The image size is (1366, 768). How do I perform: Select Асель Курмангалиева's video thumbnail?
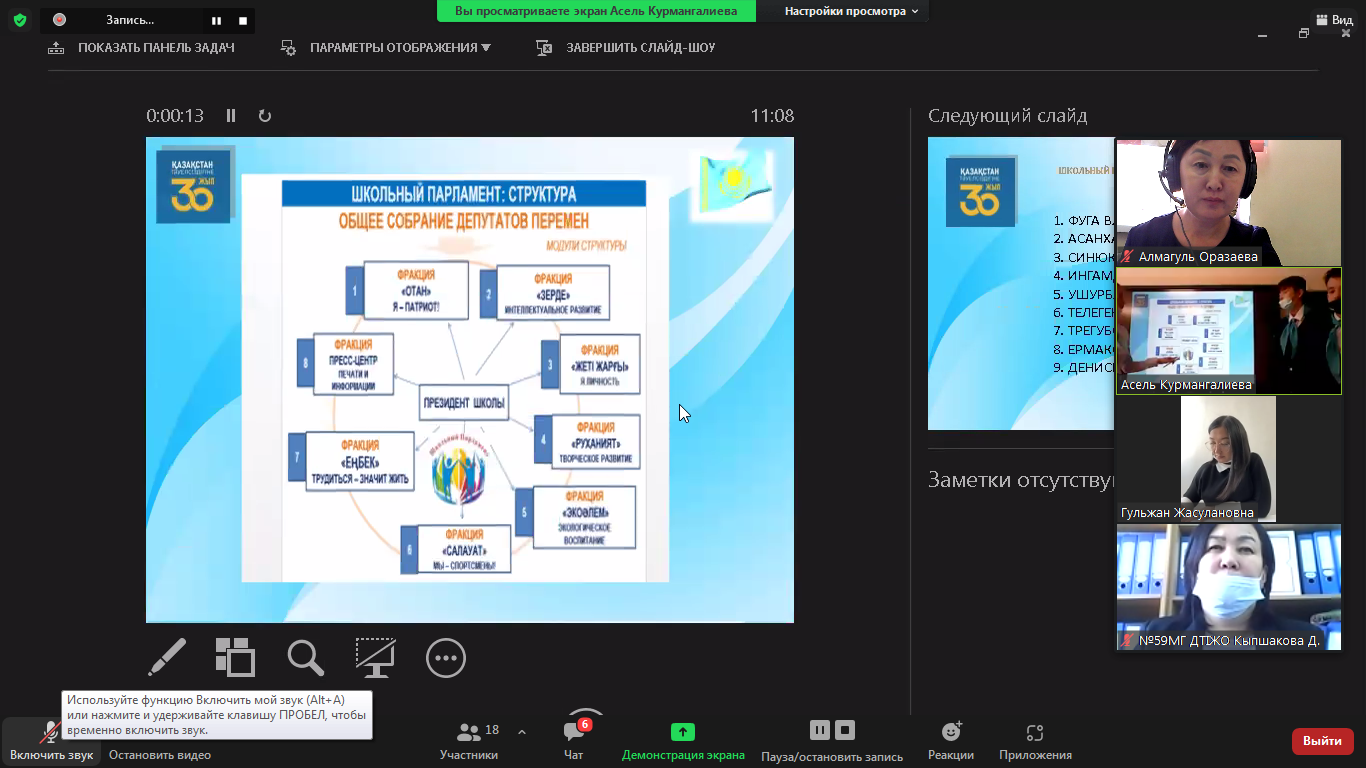(1228, 331)
